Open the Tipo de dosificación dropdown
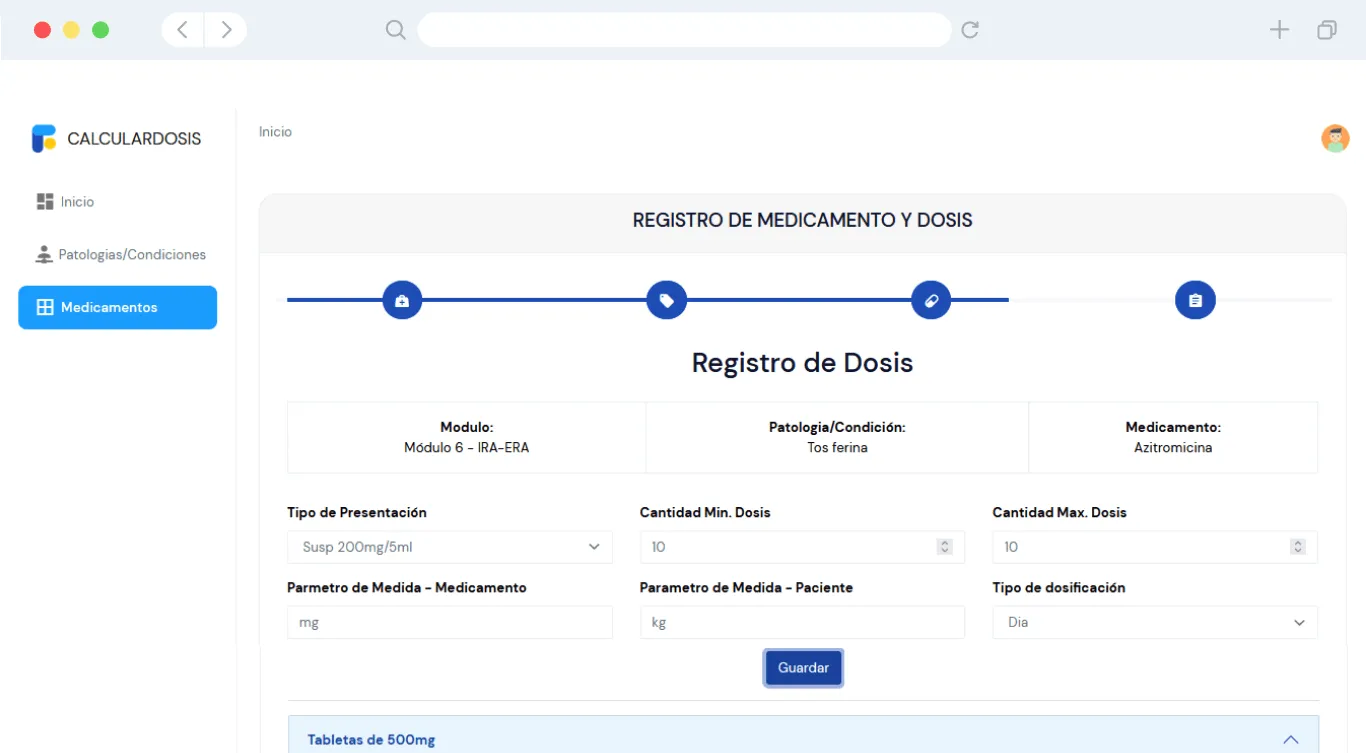The height and width of the screenshot is (753, 1366). pos(1155,622)
